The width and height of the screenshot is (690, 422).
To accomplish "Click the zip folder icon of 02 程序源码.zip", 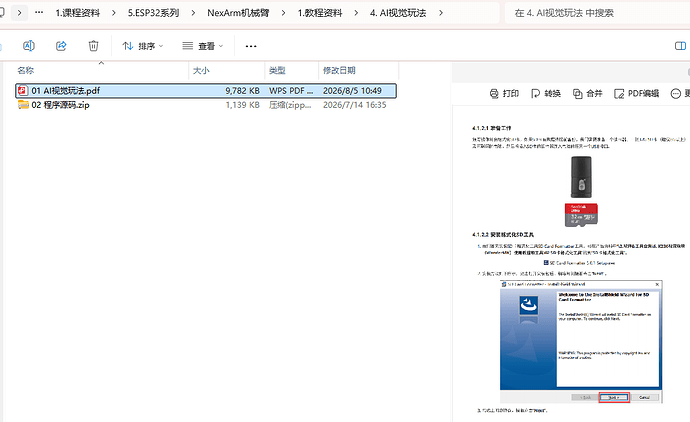I will point(23,105).
